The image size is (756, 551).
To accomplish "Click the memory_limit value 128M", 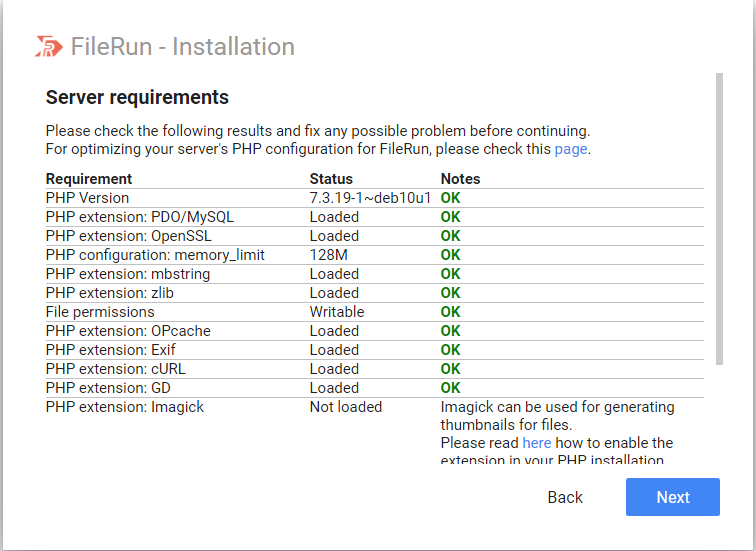I will [328, 255].
